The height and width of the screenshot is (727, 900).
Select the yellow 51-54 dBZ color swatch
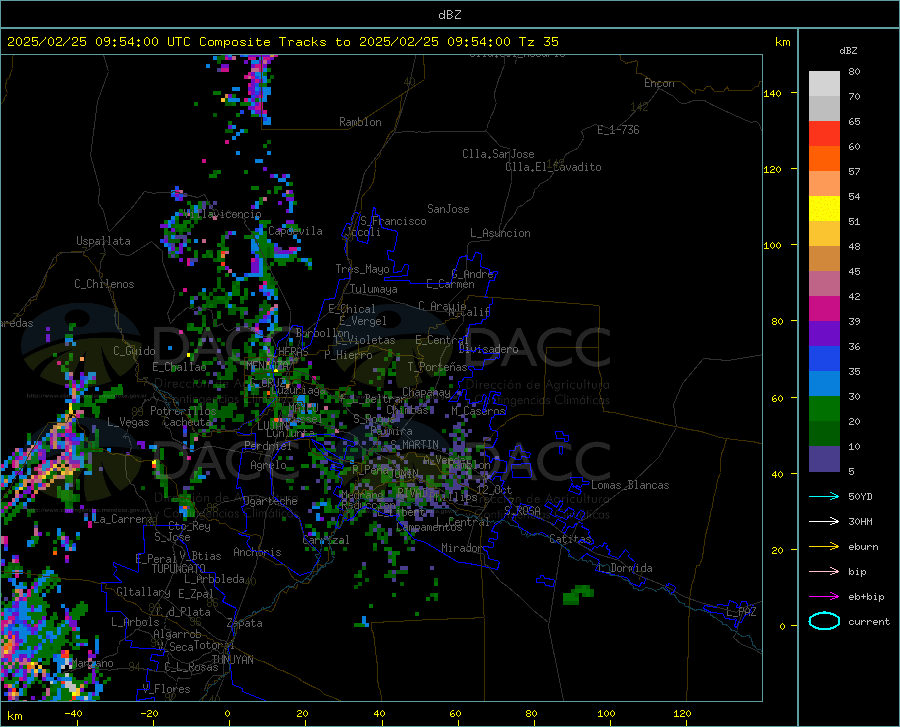(x=824, y=209)
